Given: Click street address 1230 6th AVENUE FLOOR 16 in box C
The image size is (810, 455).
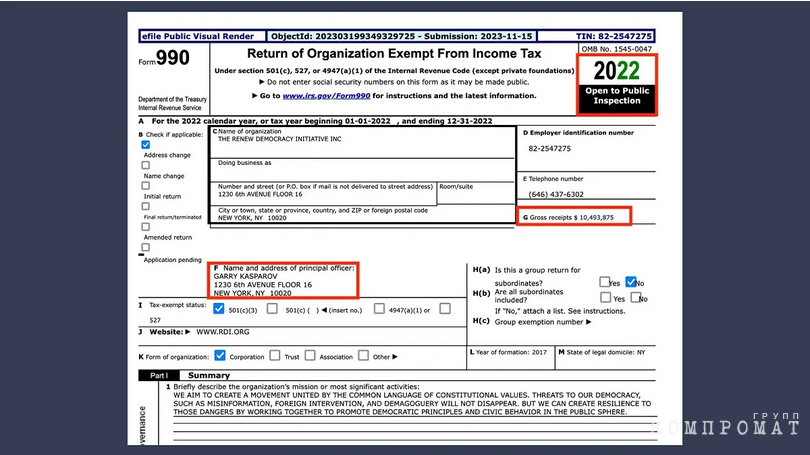Looking at the screenshot, I should coord(260,194).
